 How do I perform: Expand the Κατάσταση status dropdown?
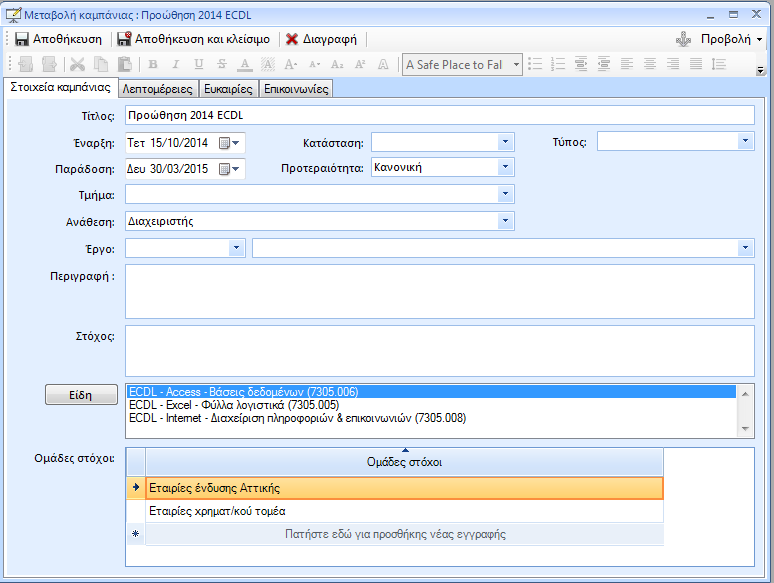point(505,142)
